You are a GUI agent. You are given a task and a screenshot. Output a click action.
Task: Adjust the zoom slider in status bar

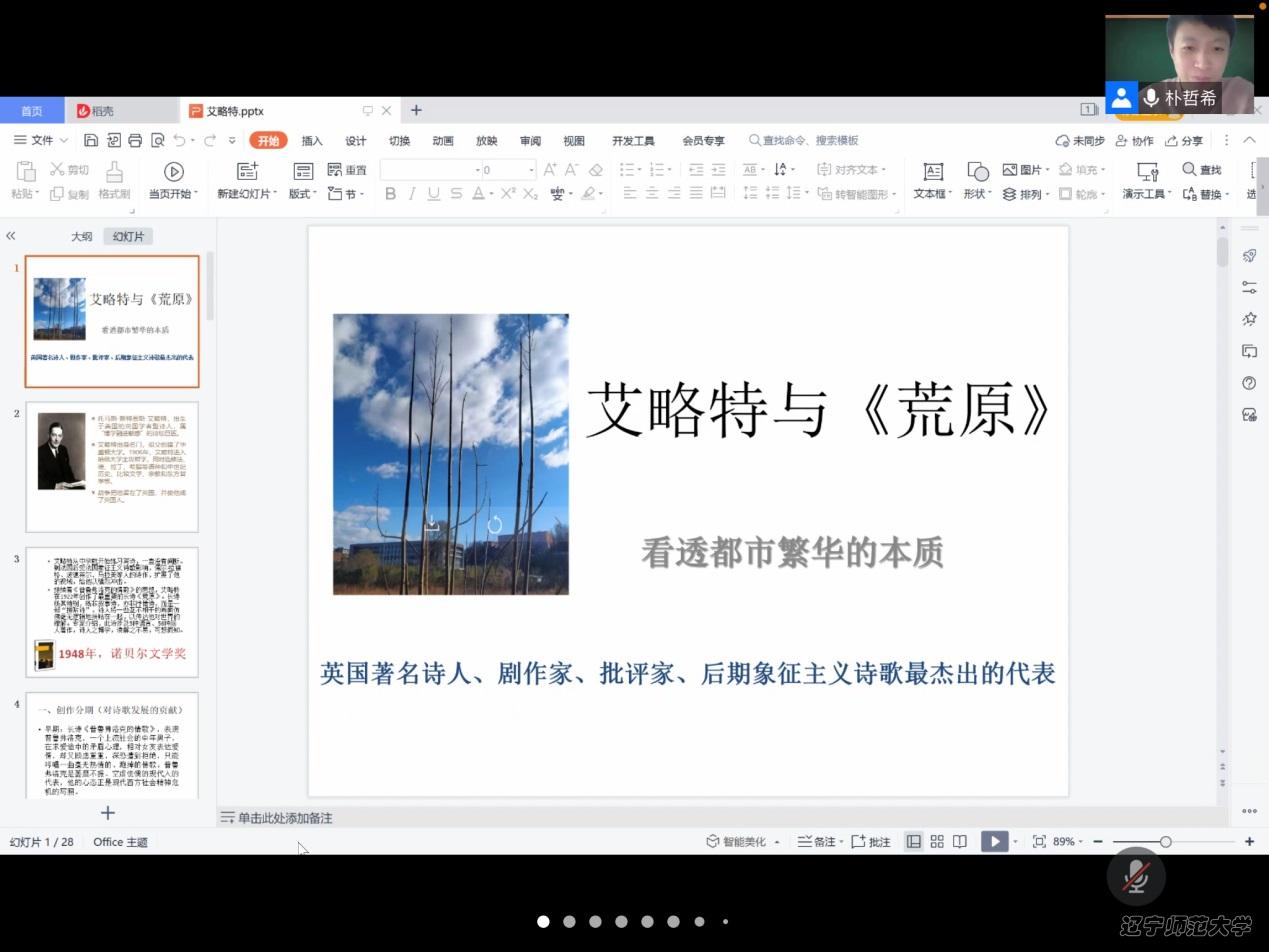1168,841
